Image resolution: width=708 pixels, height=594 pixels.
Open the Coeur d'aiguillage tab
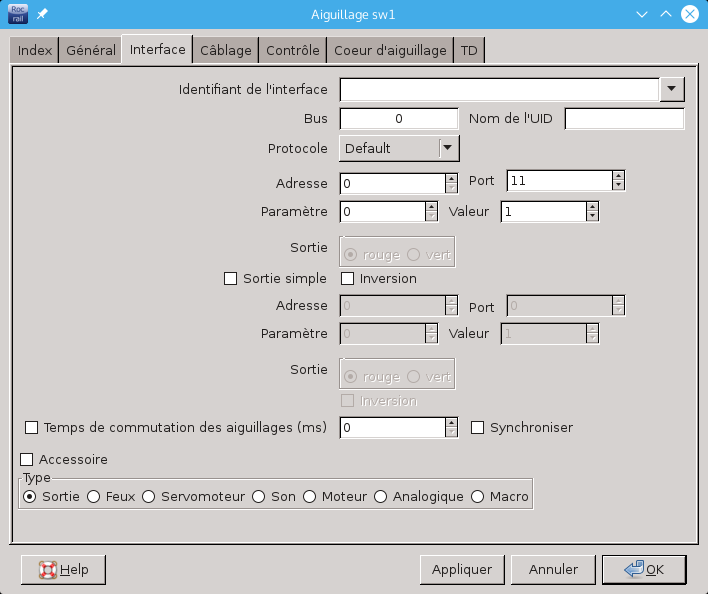click(390, 51)
